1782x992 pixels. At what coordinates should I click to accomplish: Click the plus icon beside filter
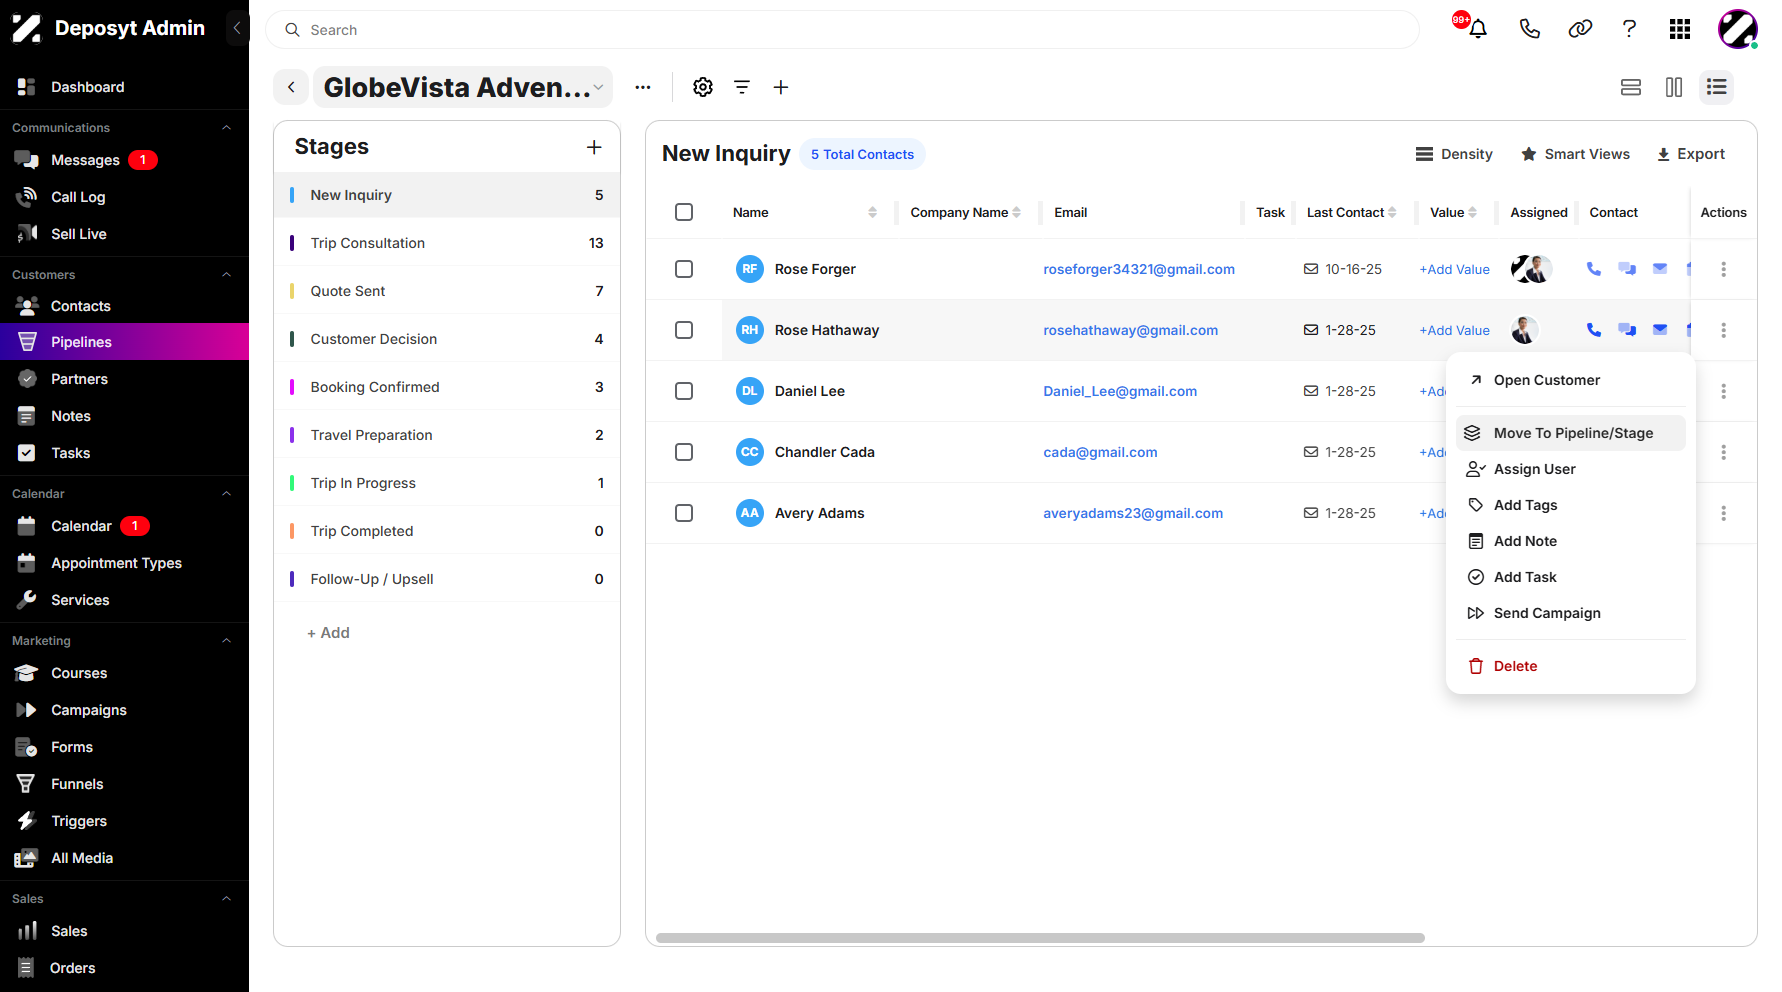781,87
